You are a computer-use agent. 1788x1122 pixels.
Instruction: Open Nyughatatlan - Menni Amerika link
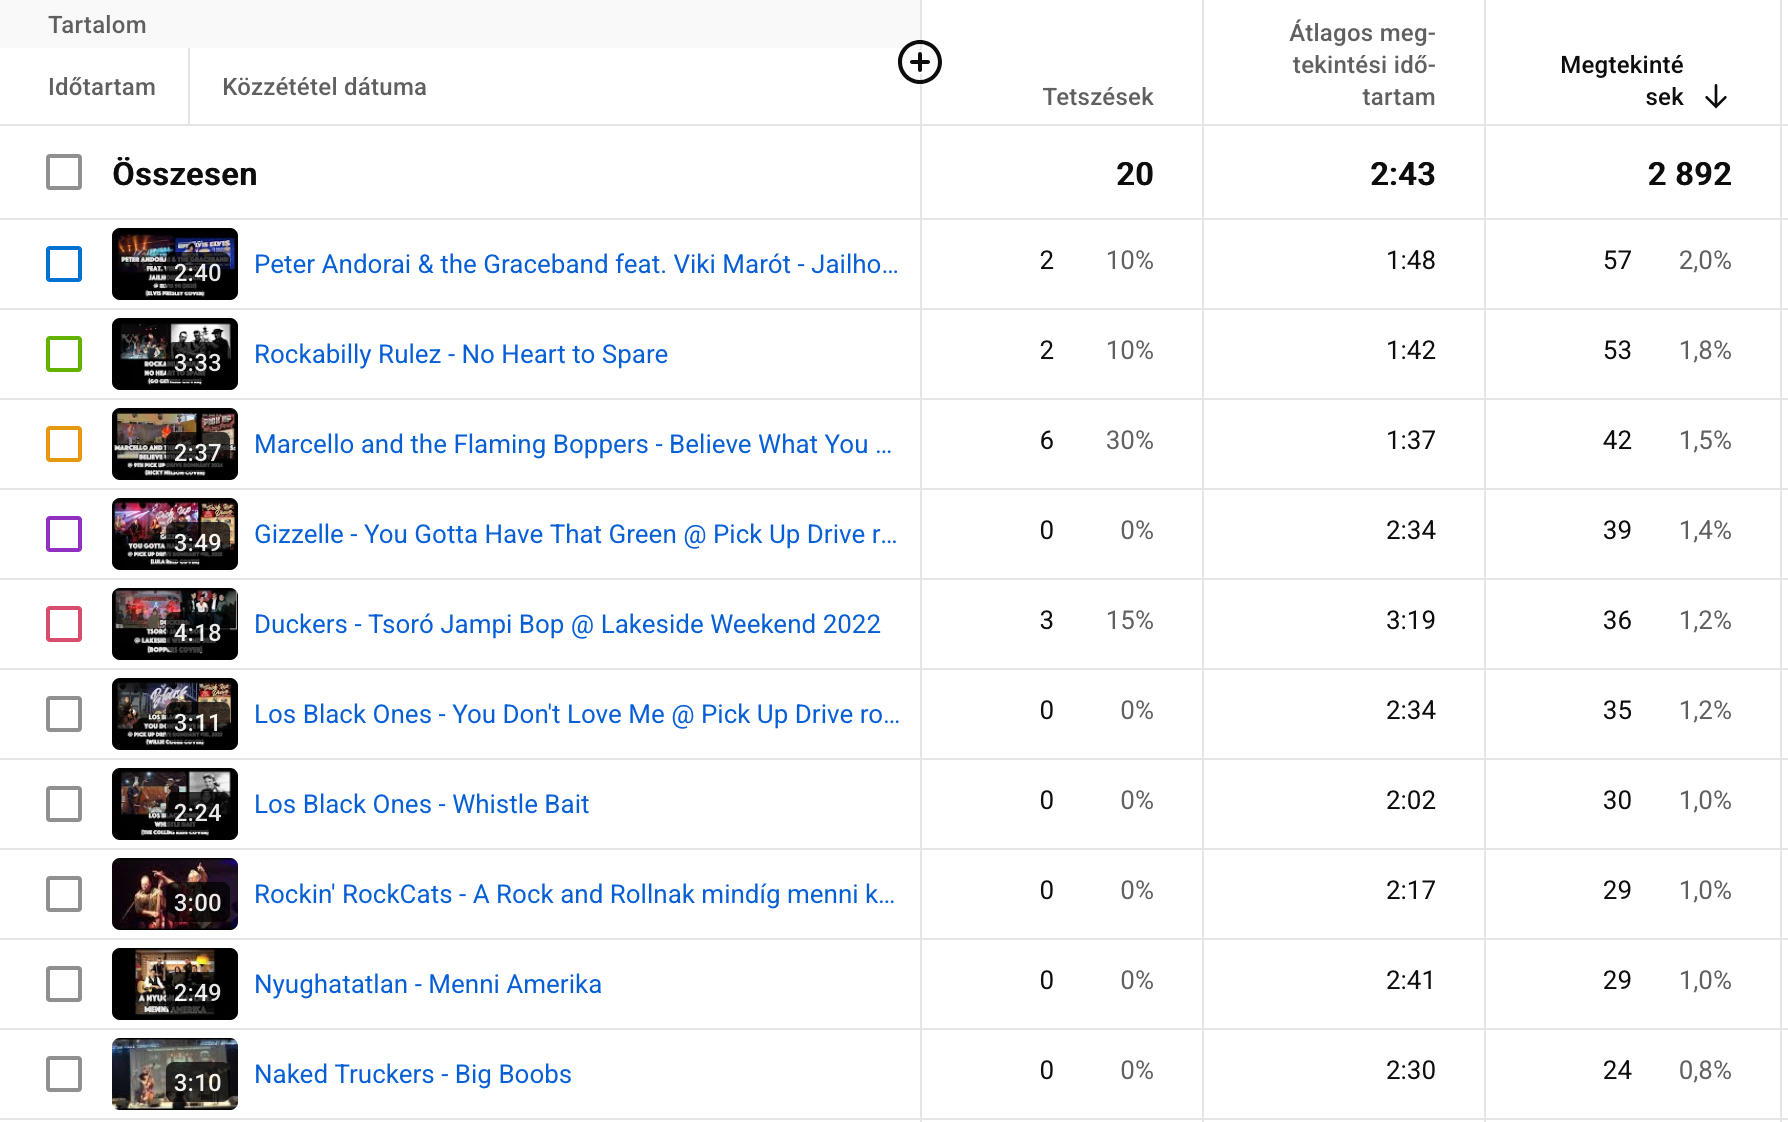pos(428,984)
